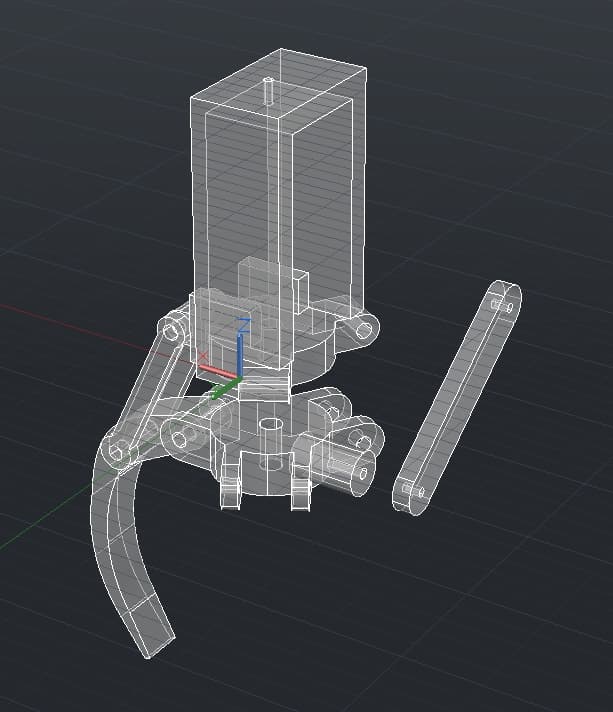Pick the upper-left pivot hole of the linkage
Screen dimensions: 613x712
click(171, 331)
